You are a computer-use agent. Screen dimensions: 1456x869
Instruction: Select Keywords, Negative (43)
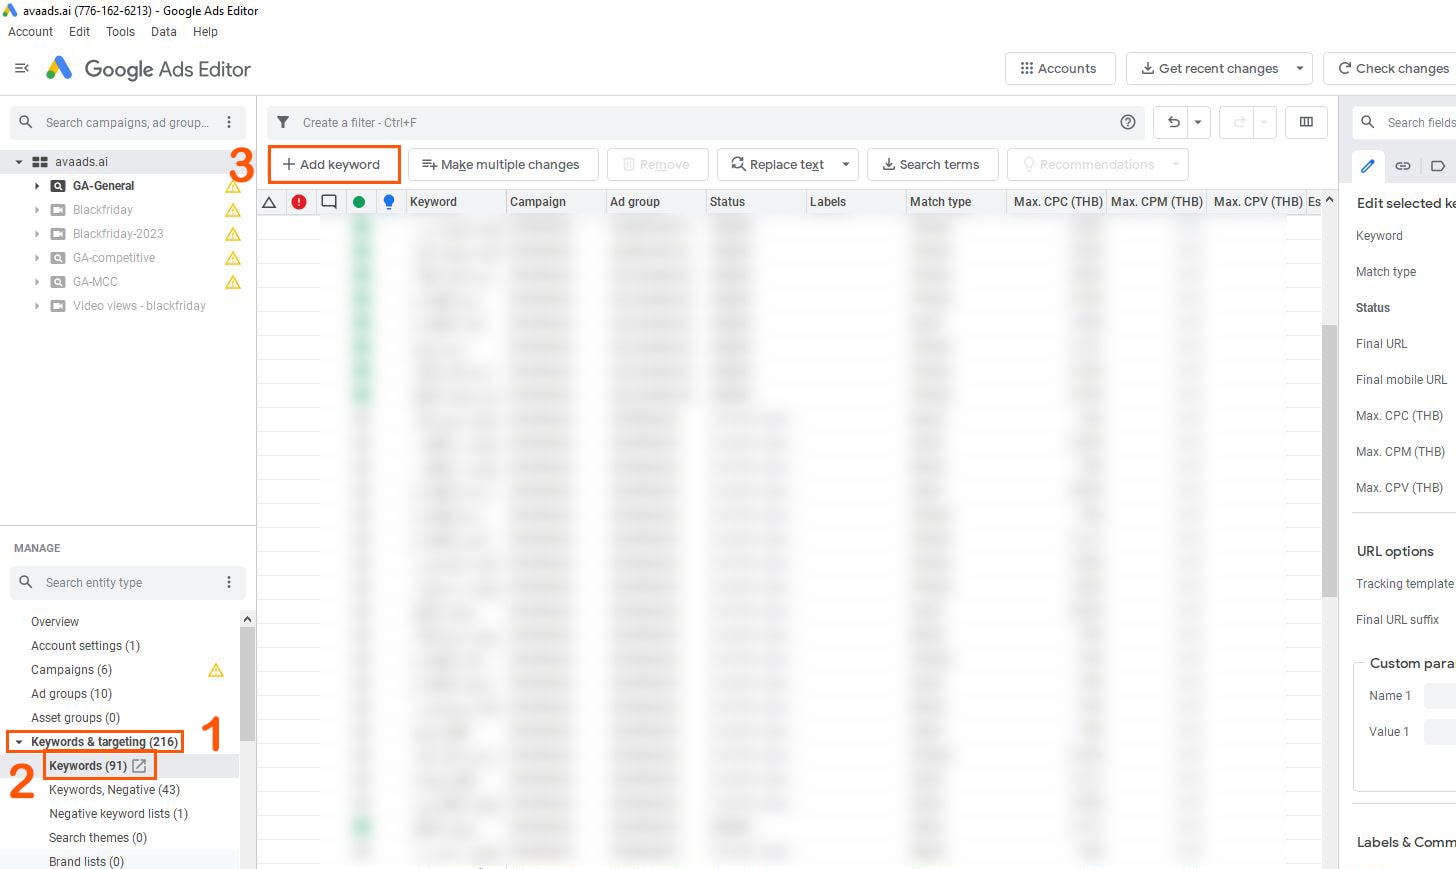(114, 790)
